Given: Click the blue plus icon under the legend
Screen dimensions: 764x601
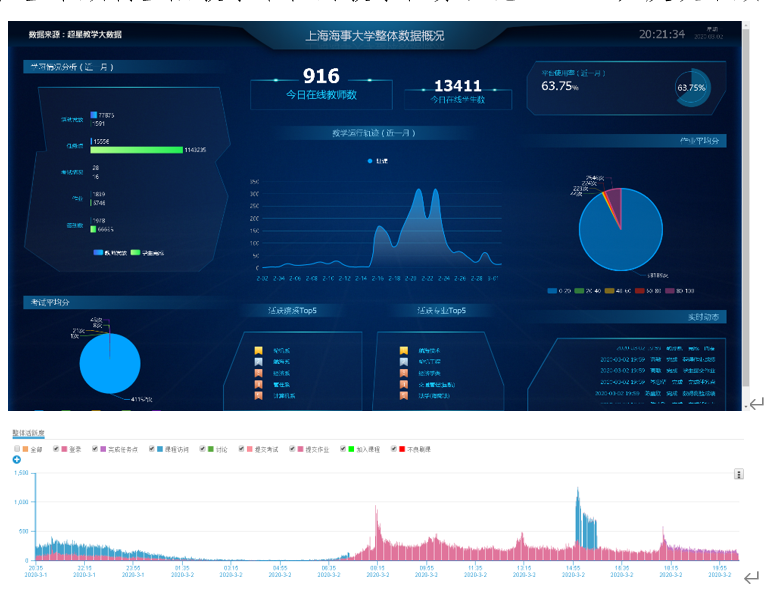Looking at the screenshot, I should coord(16,459).
